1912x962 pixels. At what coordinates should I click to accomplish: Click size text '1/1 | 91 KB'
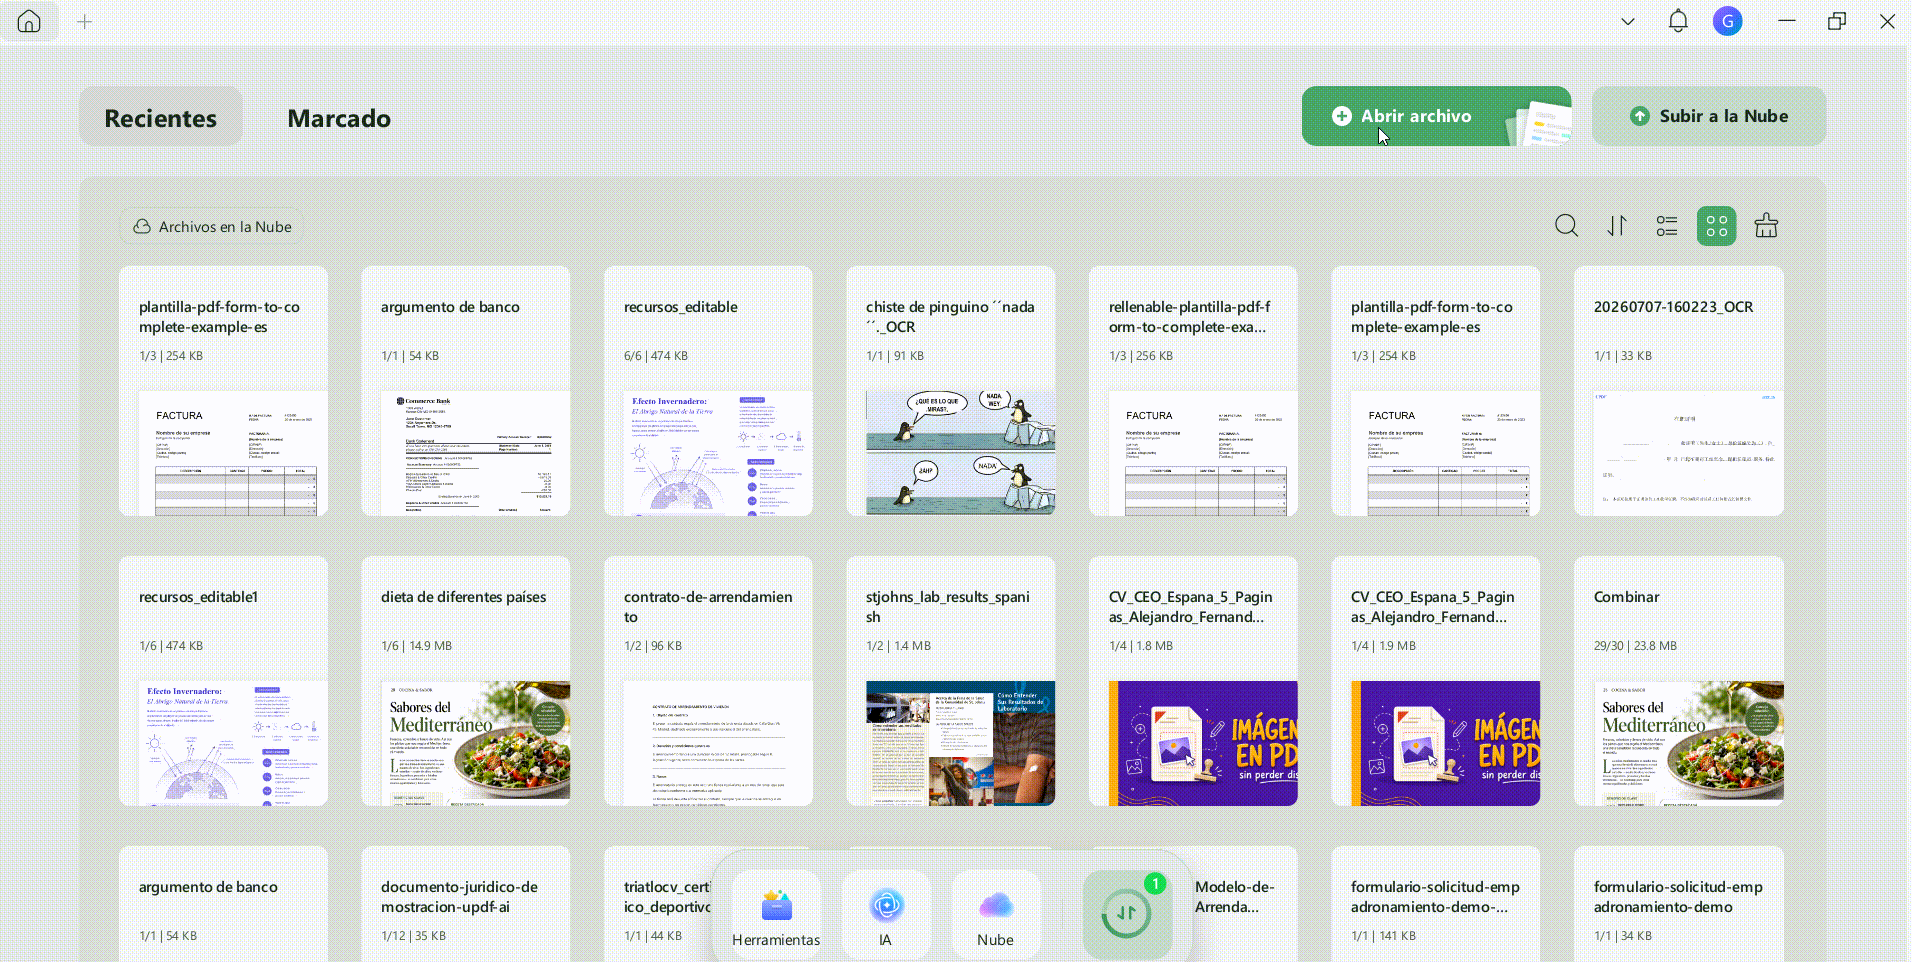895,356
